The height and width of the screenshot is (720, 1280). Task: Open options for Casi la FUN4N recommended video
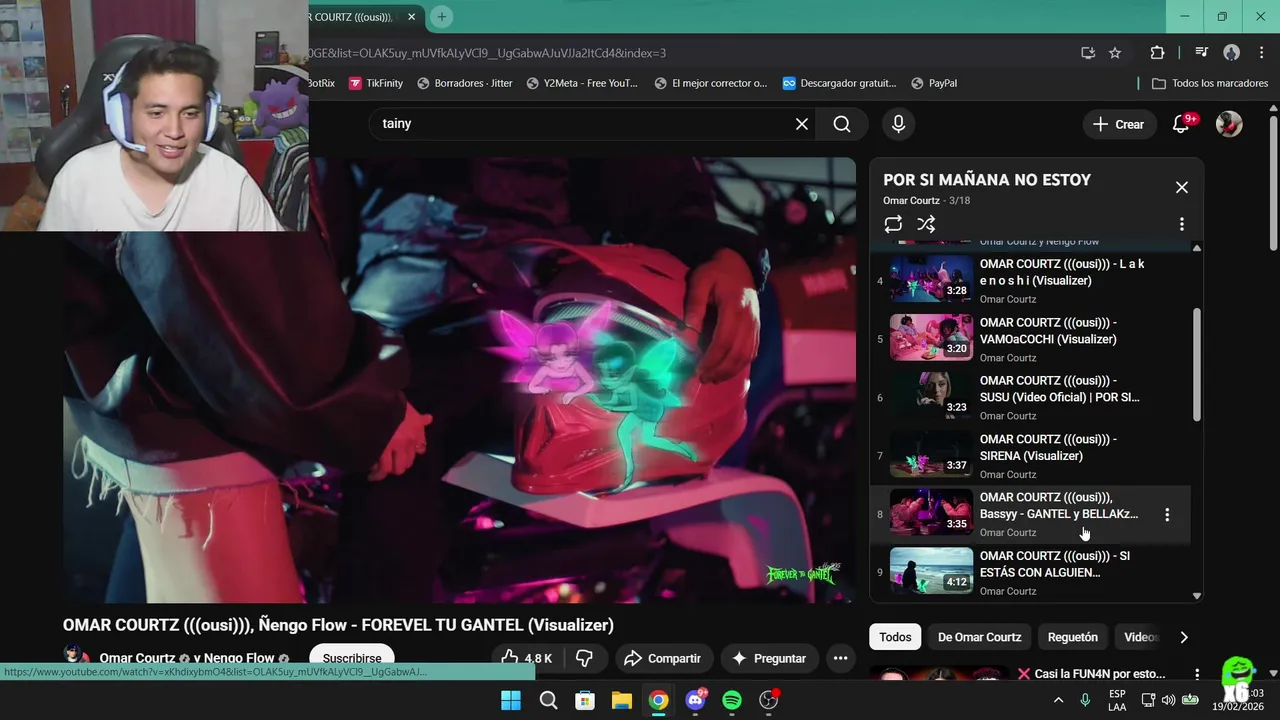[1197, 674]
